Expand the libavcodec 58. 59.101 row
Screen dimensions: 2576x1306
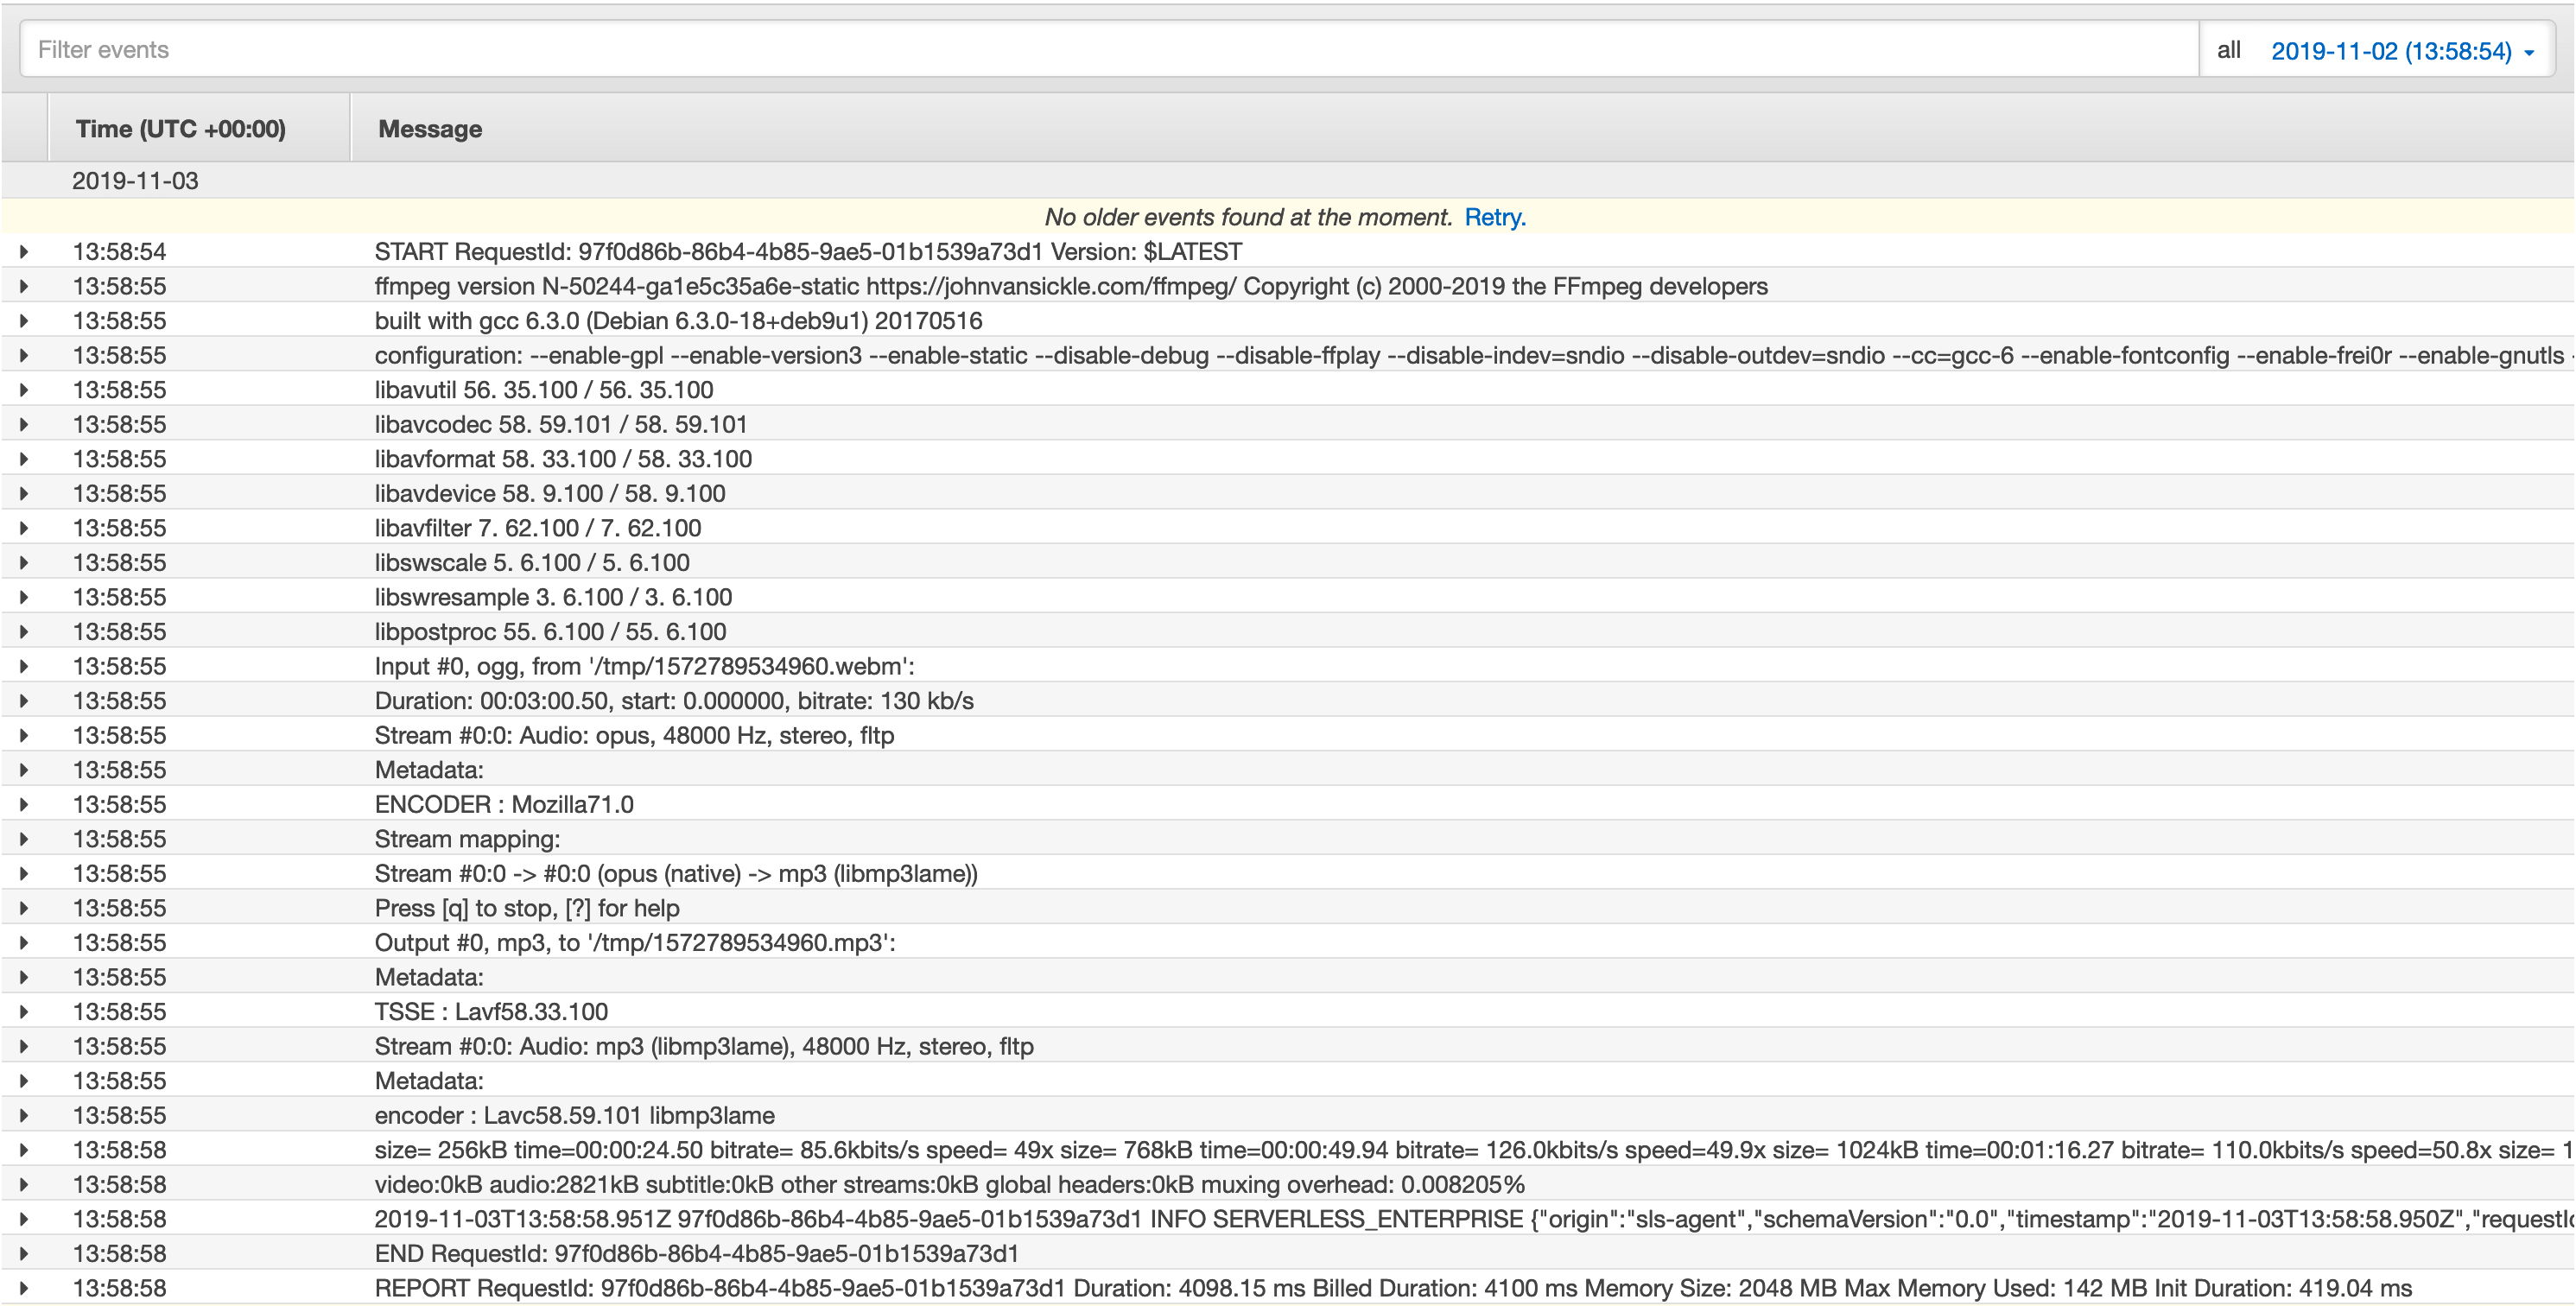[x=24, y=425]
